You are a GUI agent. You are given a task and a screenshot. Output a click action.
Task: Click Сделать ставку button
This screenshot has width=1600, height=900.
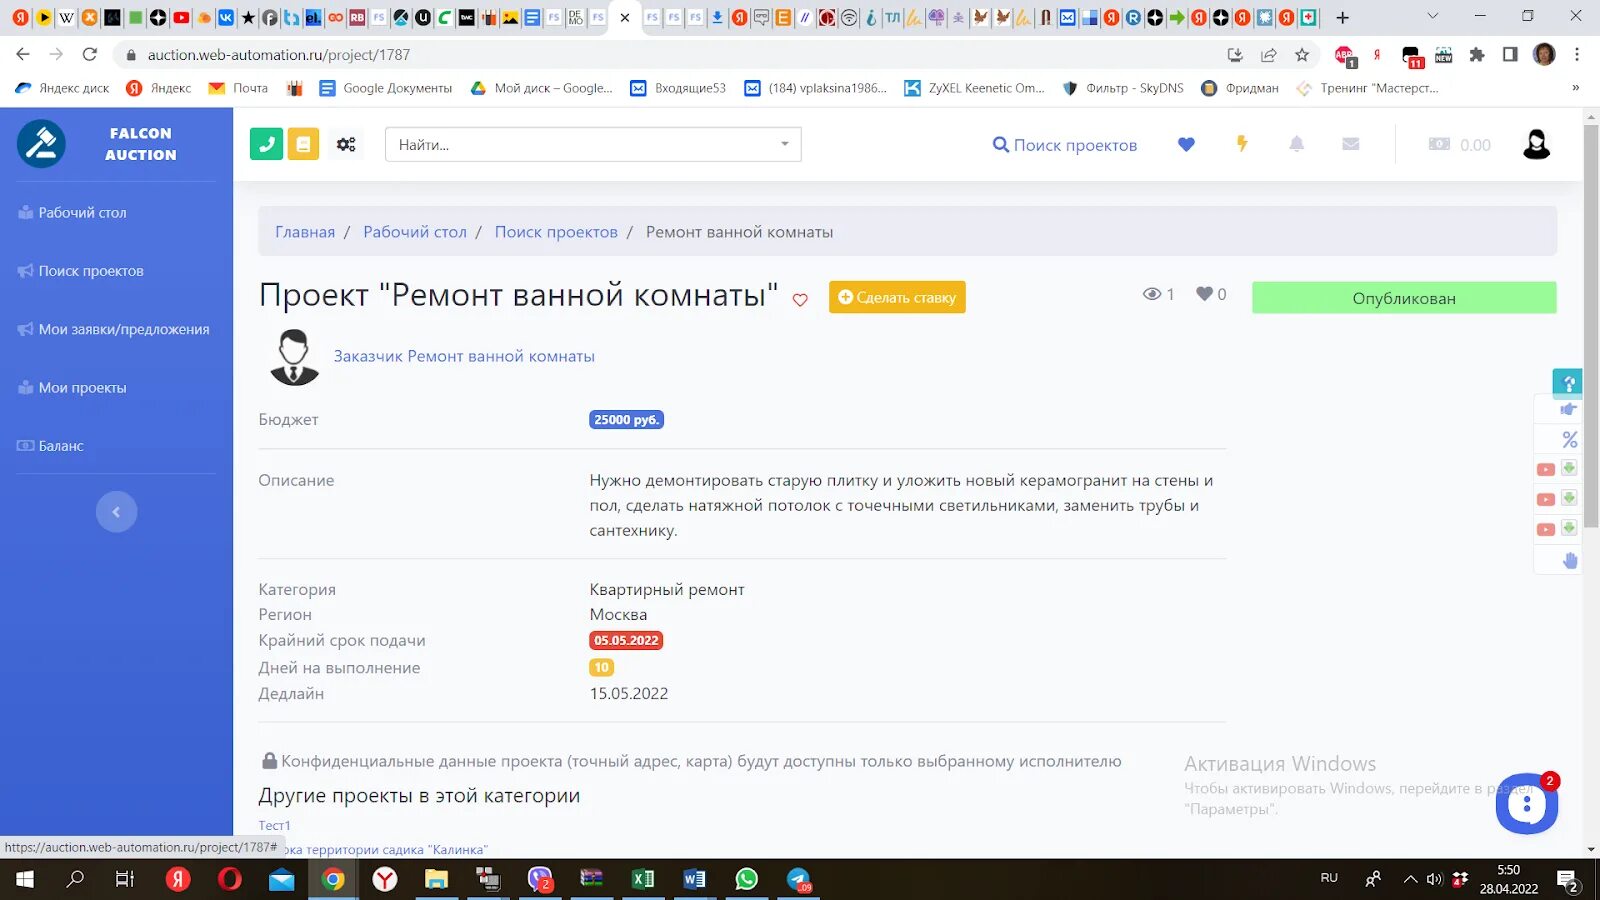coord(897,297)
